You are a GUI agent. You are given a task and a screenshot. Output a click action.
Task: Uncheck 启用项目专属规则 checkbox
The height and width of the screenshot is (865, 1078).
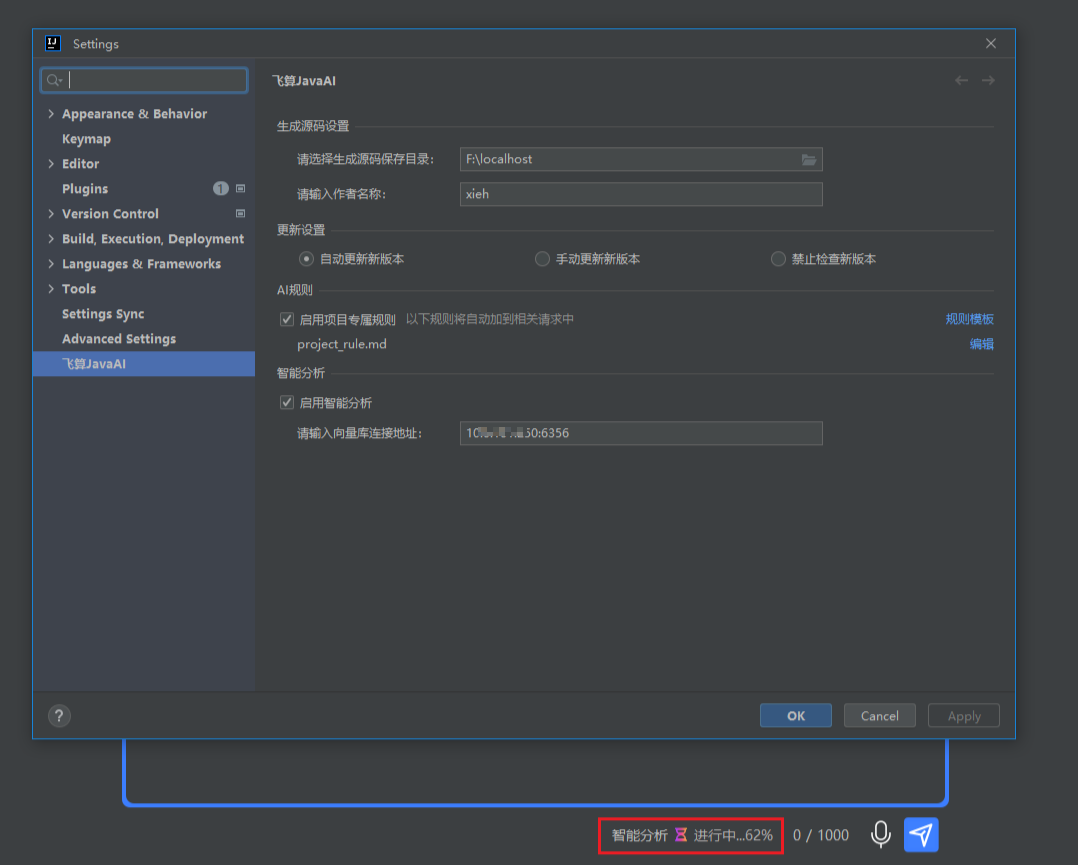pos(286,318)
